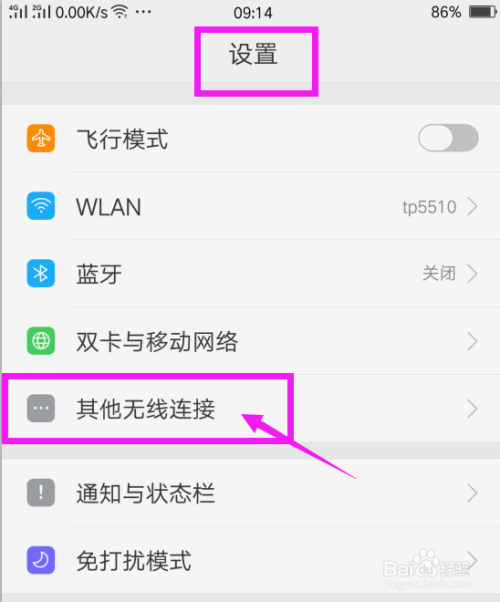Expand 双卡与移动网络 via the chevron
500x602 pixels.
coord(473,341)
